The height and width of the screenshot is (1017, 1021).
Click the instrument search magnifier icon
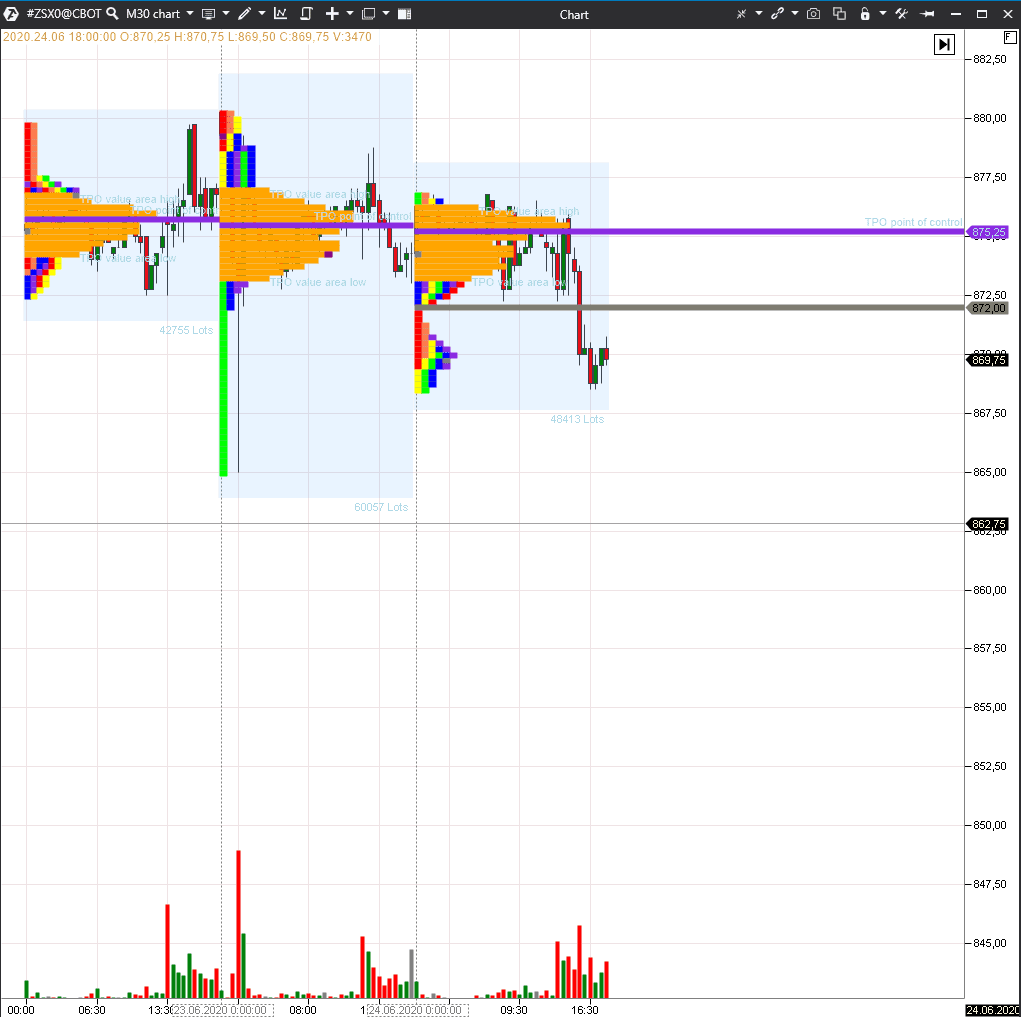(112, 14)
